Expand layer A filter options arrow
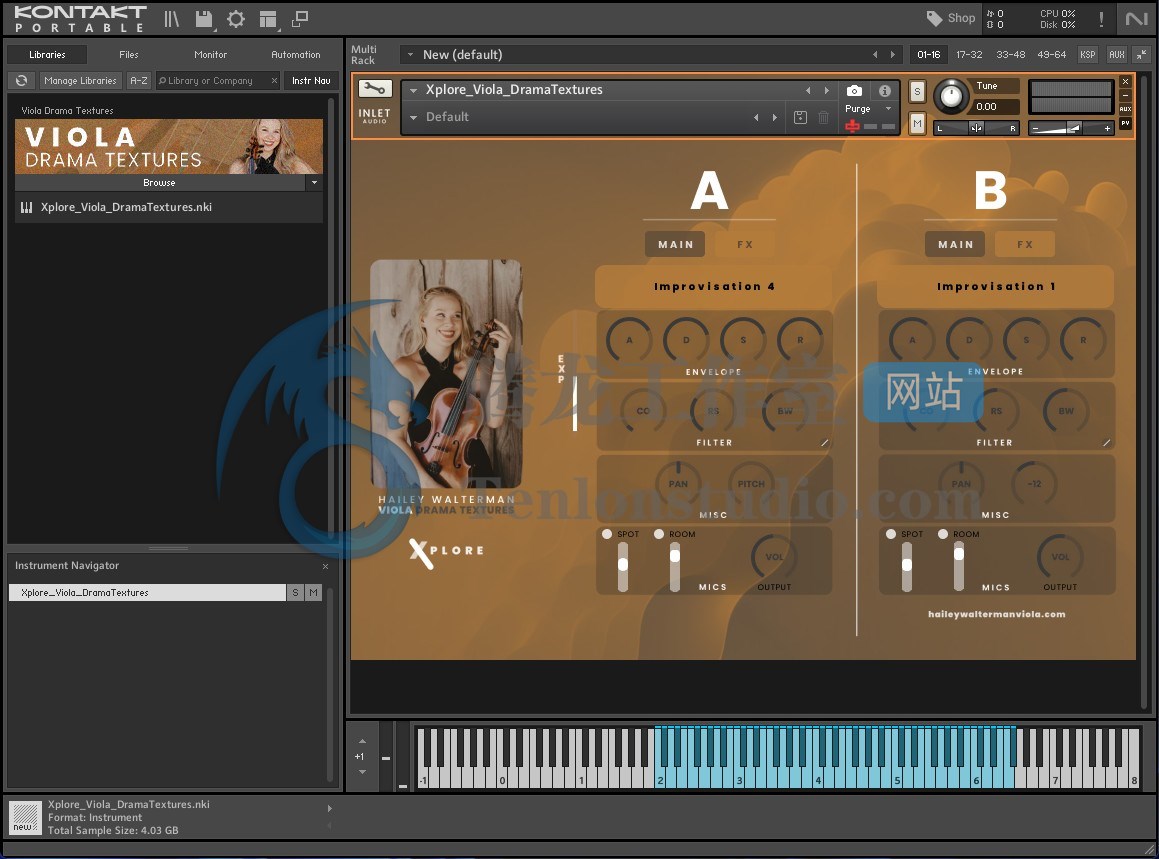 pyautogui.click(x=824, y=443)
